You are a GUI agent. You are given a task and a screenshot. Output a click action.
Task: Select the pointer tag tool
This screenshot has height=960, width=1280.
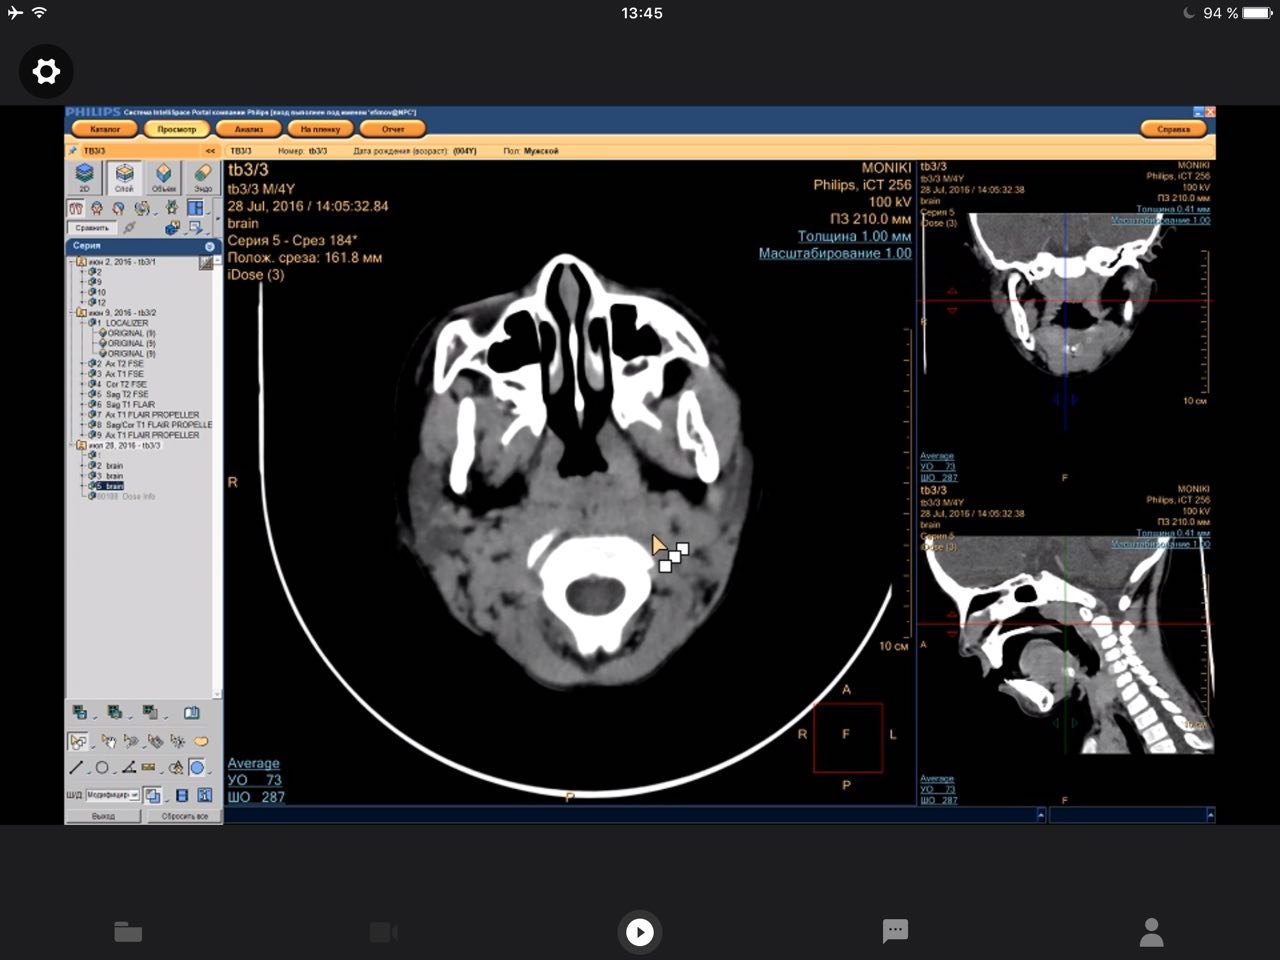155,741
